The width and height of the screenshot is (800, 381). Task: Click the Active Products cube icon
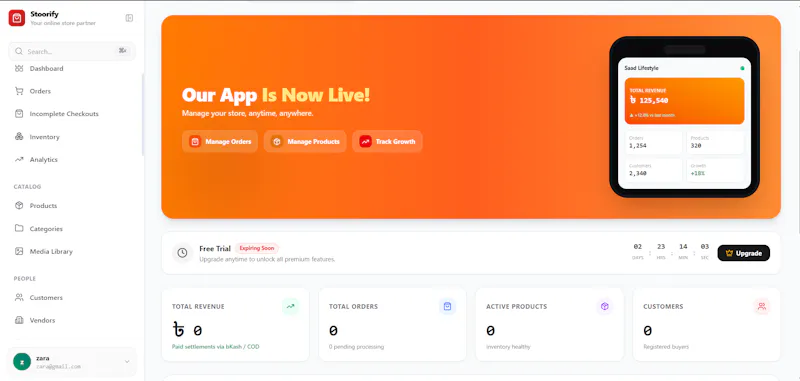click(605, 307)
